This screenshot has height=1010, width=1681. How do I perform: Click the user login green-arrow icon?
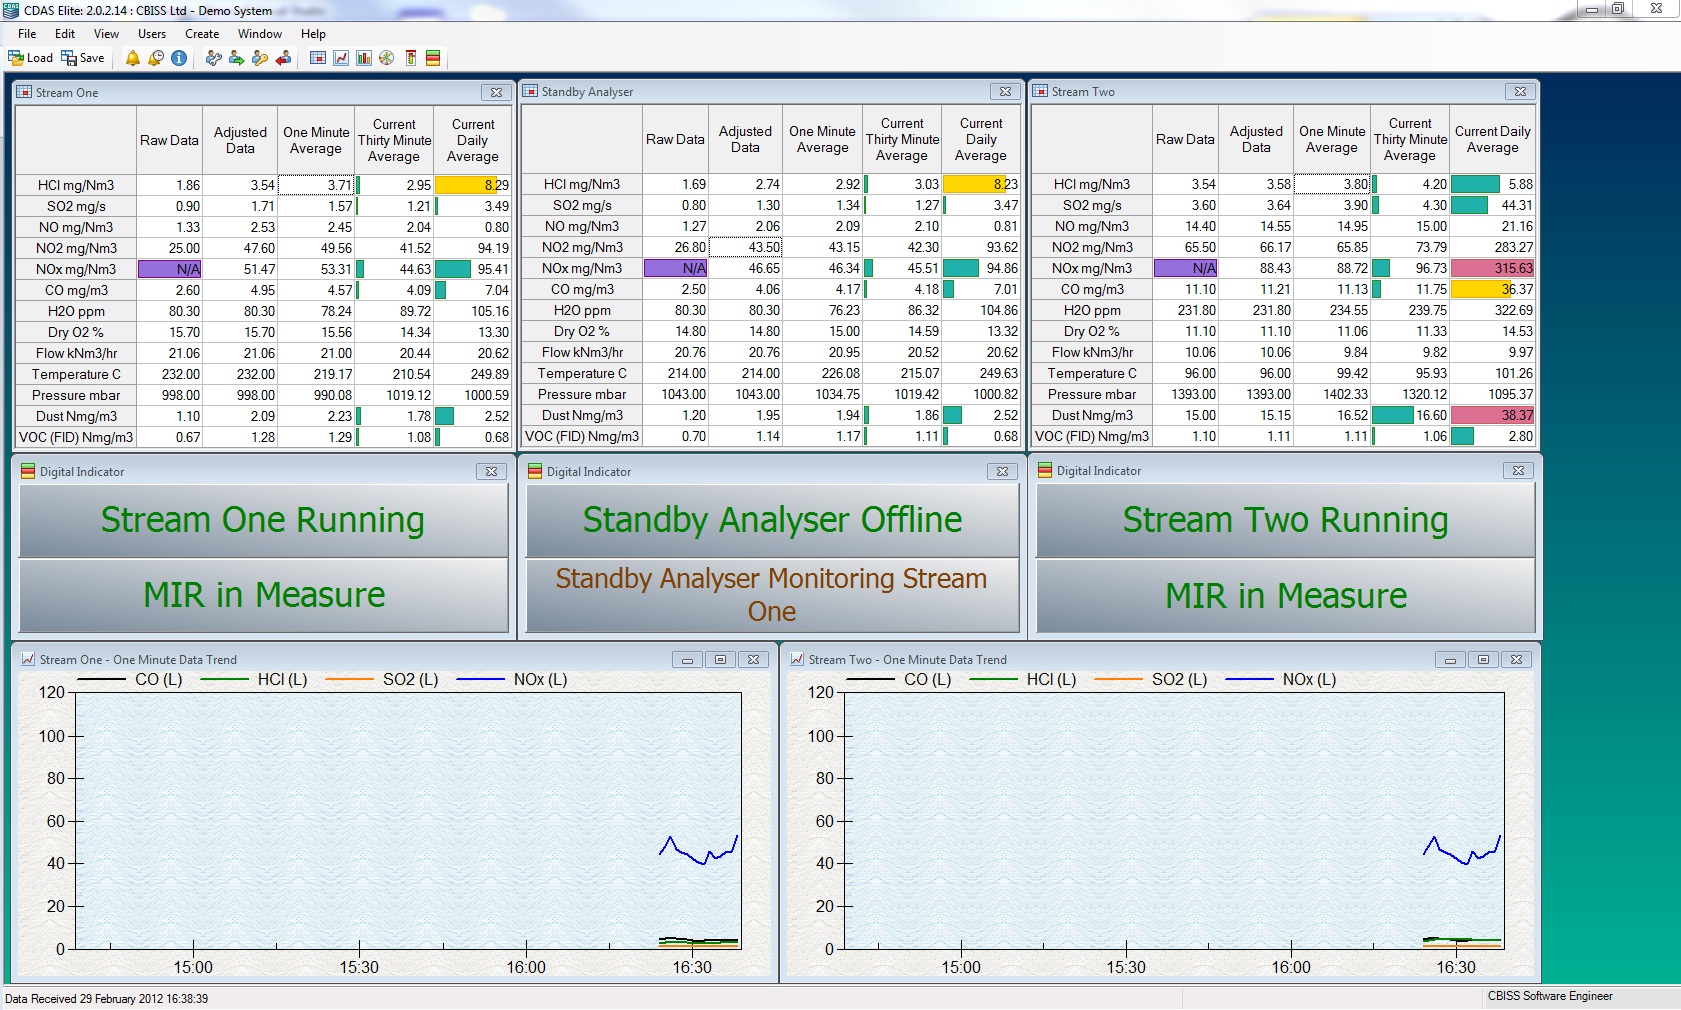pyautogui.click(x=236, y=58)
